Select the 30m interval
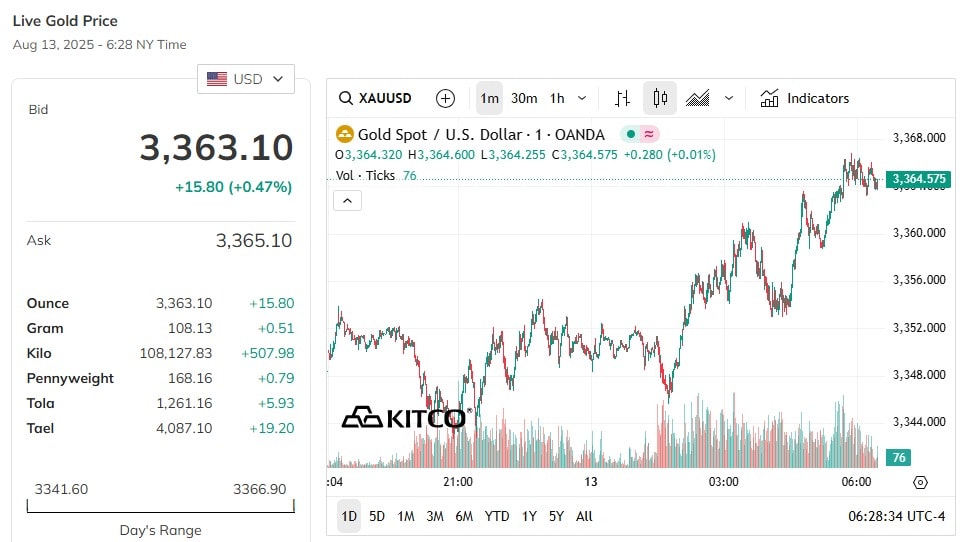 click(x=524, y=98)
